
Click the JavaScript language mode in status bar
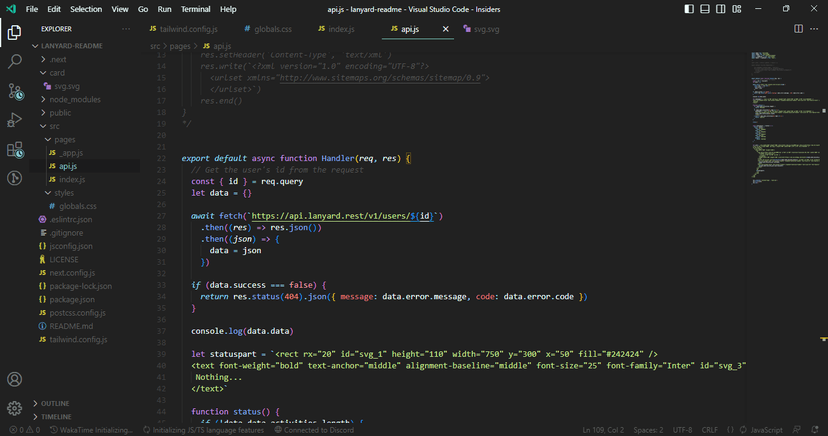coord(766,430)
